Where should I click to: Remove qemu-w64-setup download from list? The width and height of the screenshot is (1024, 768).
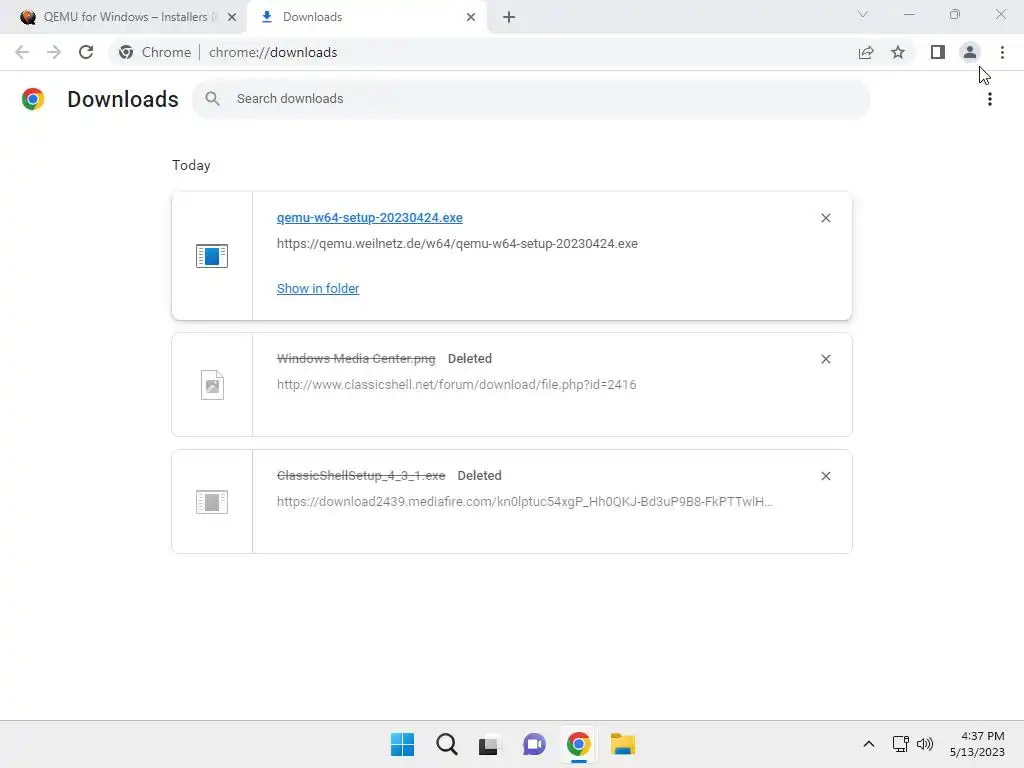[825, 218]
